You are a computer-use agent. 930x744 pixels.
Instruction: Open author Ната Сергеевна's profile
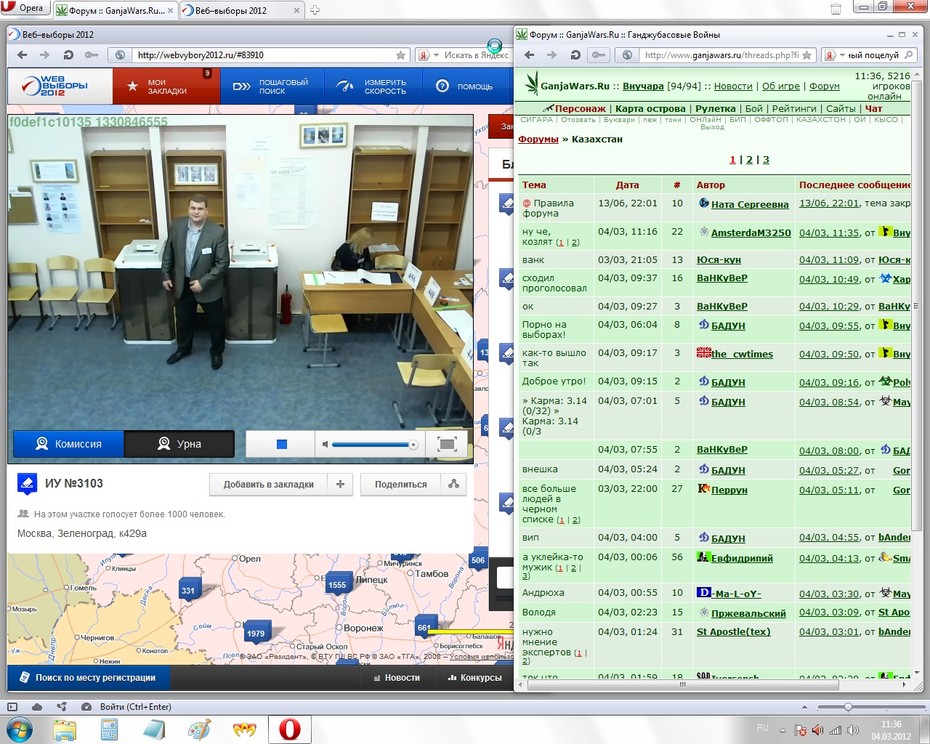pos(750,205)
